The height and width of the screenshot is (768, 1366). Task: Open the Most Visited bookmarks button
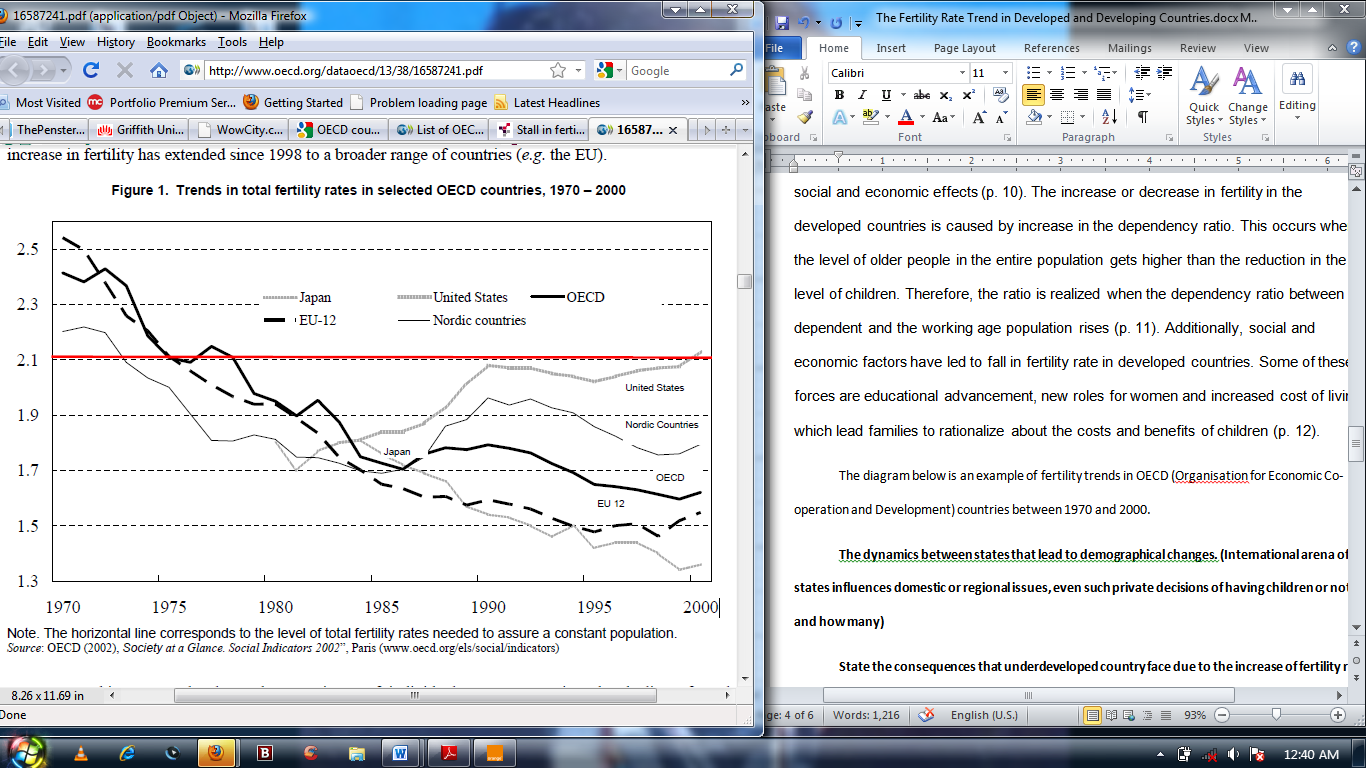[40, 102]
